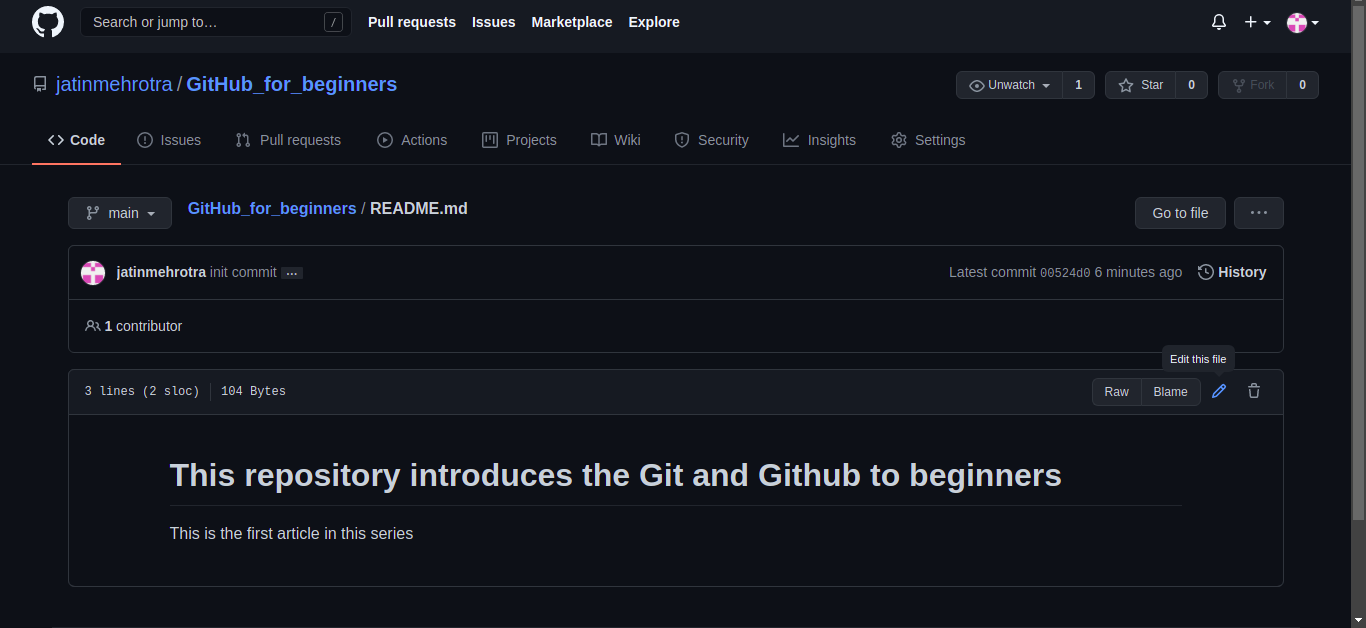Open the notifications bell

(1219, 22)
